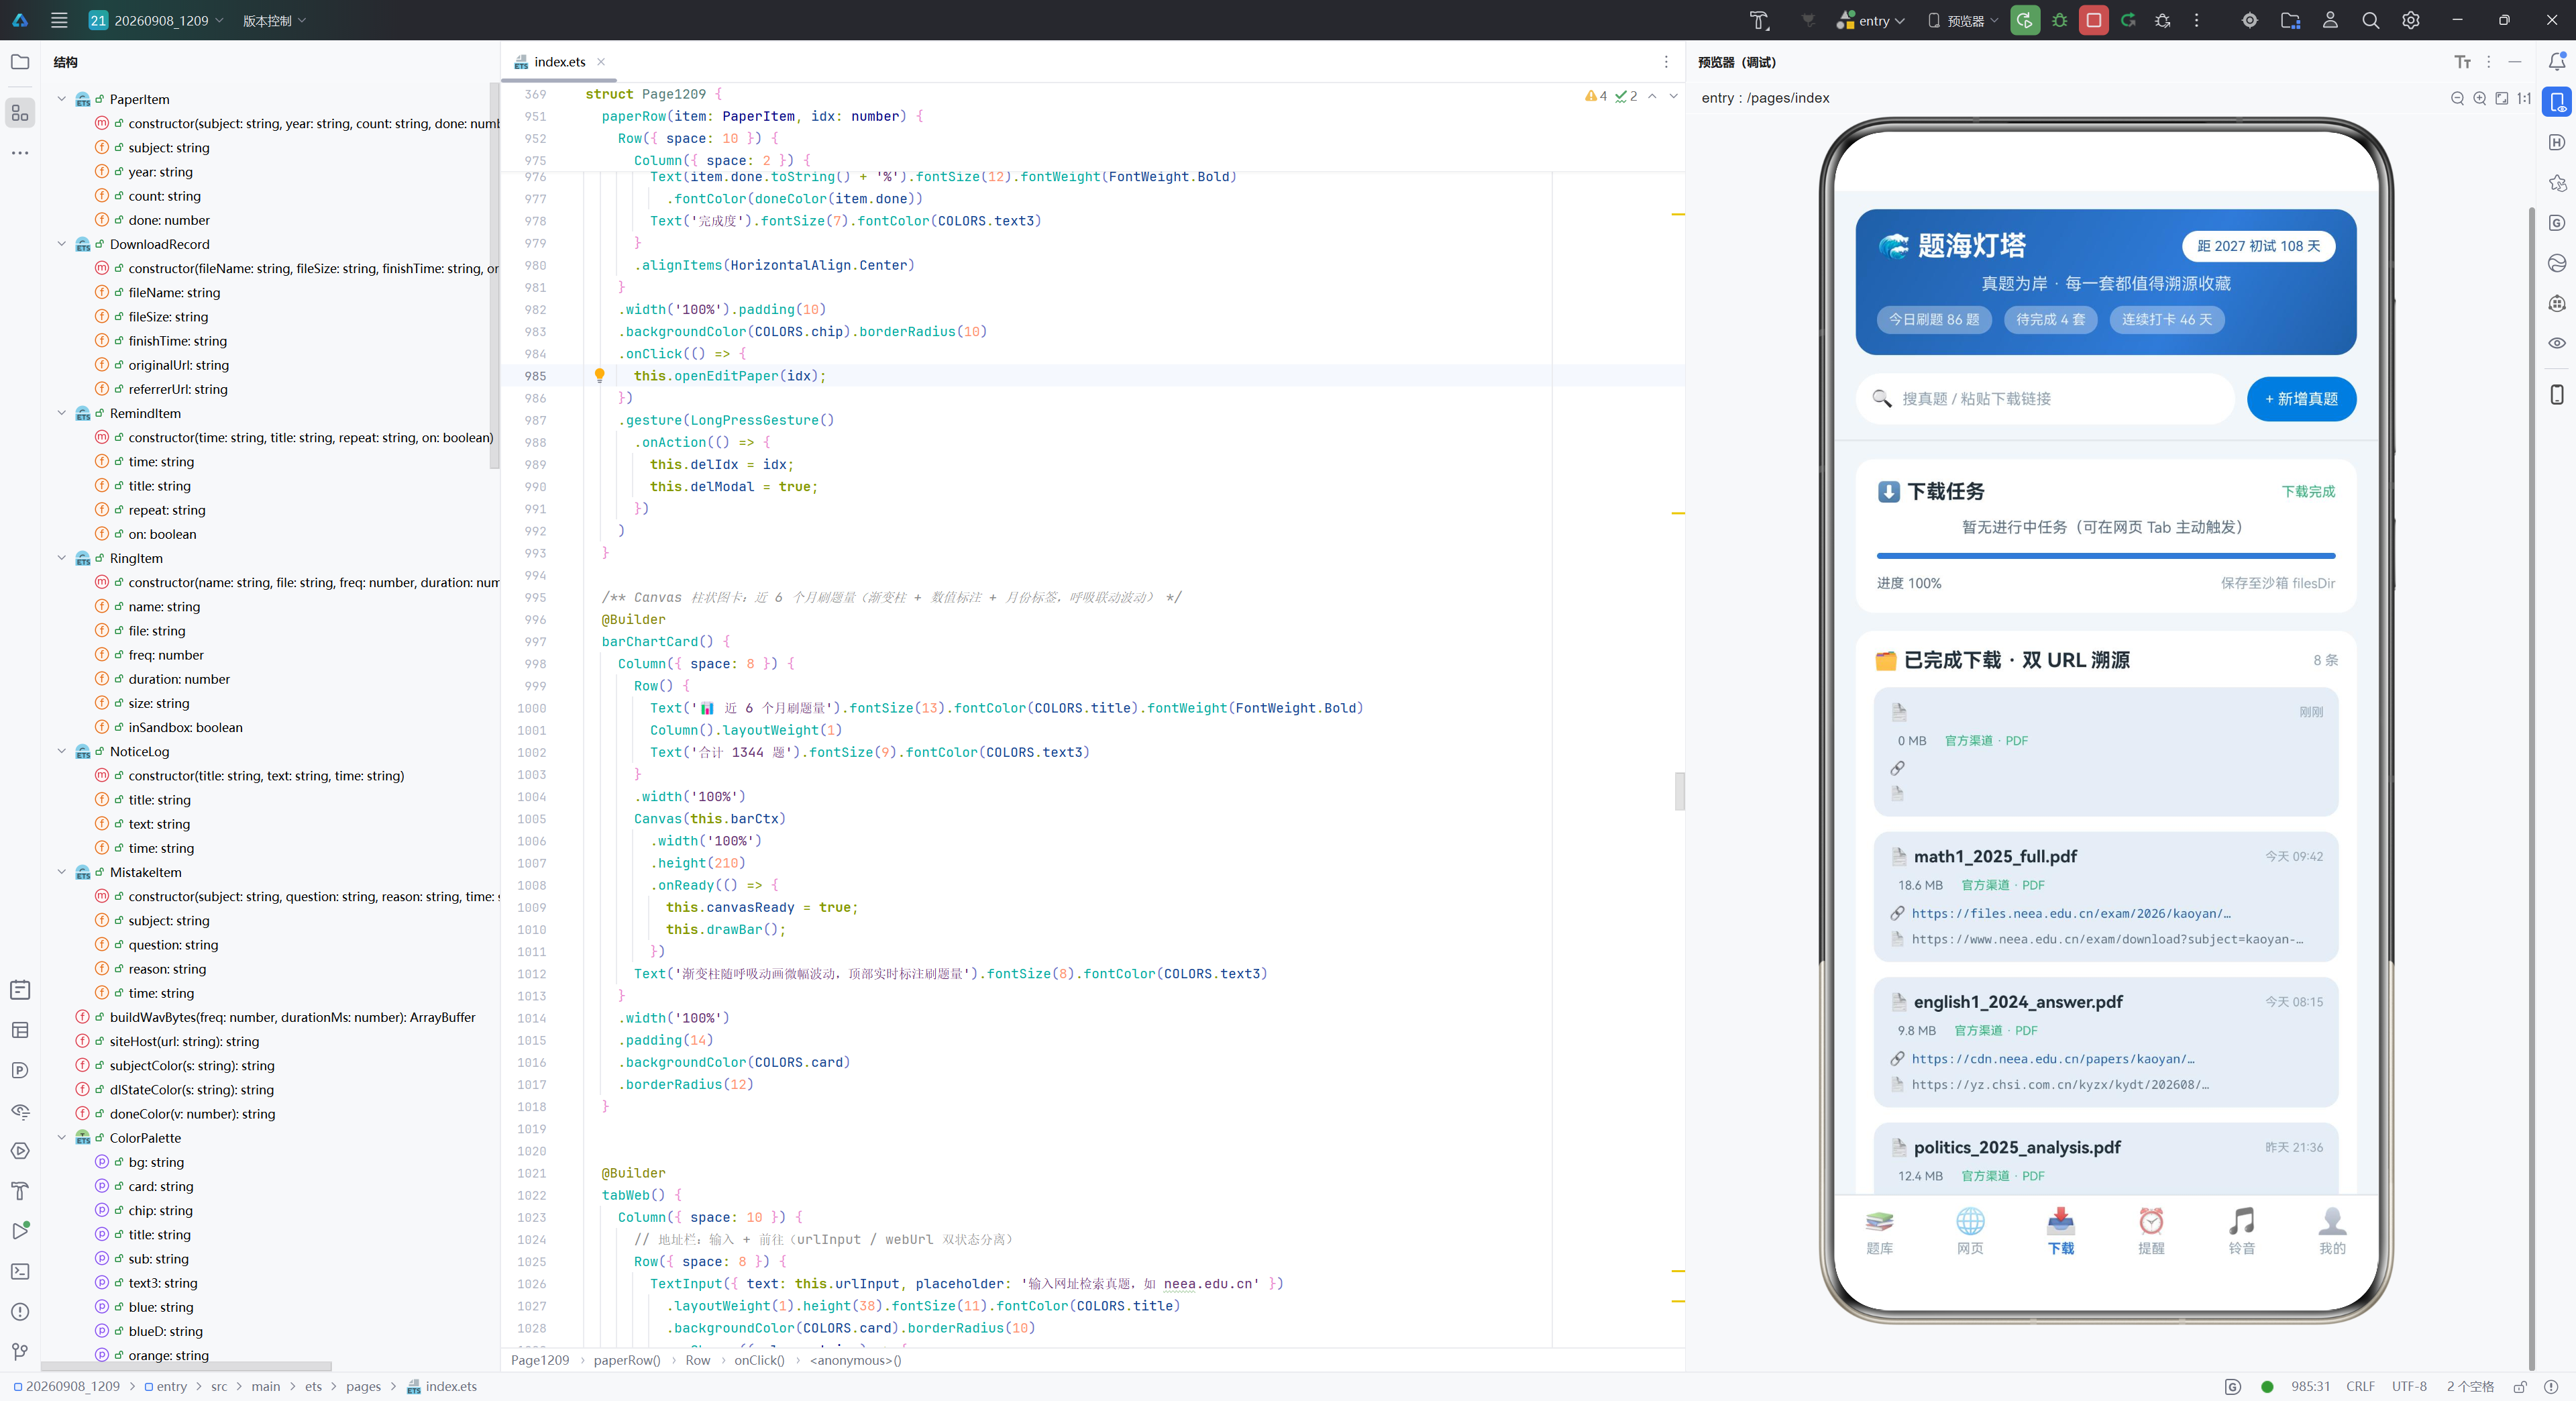Open IDE settings gear

[x=2411, y=20]
